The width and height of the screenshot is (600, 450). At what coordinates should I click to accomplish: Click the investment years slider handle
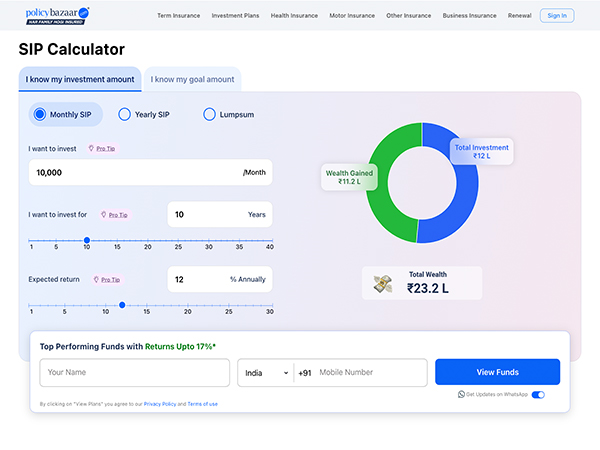click(87, 240)
